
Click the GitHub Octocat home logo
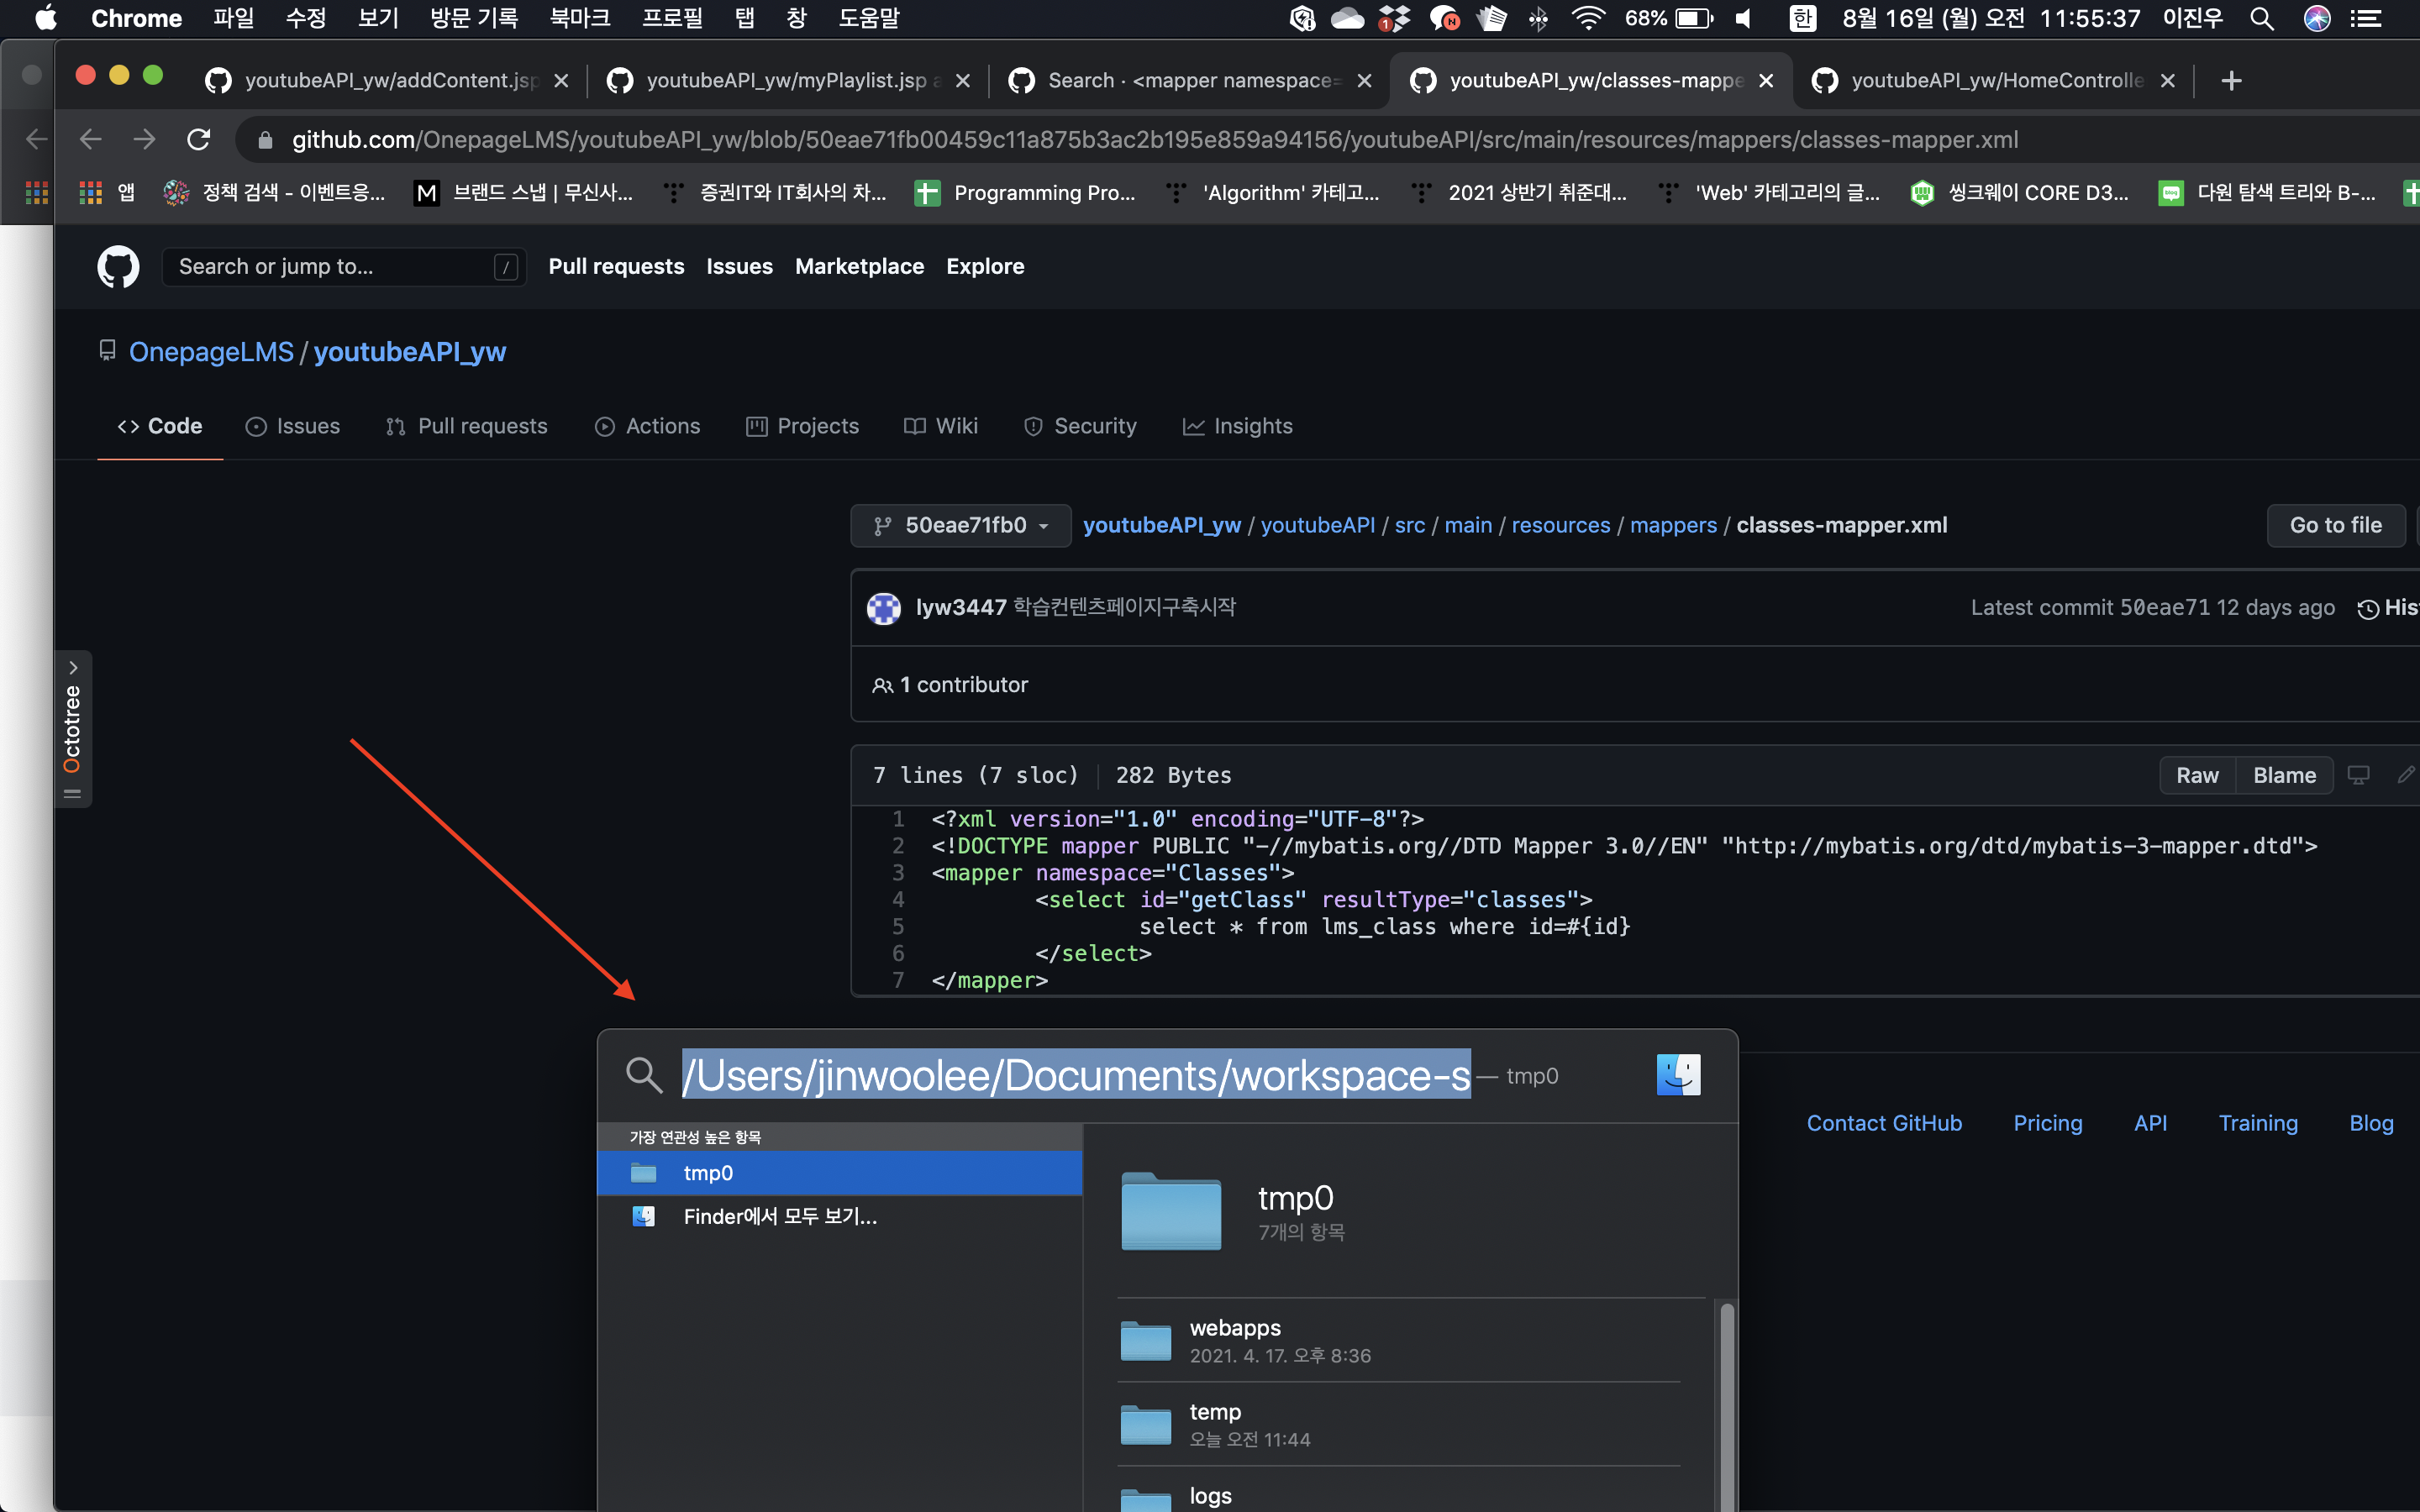click(x=118, y=267)
